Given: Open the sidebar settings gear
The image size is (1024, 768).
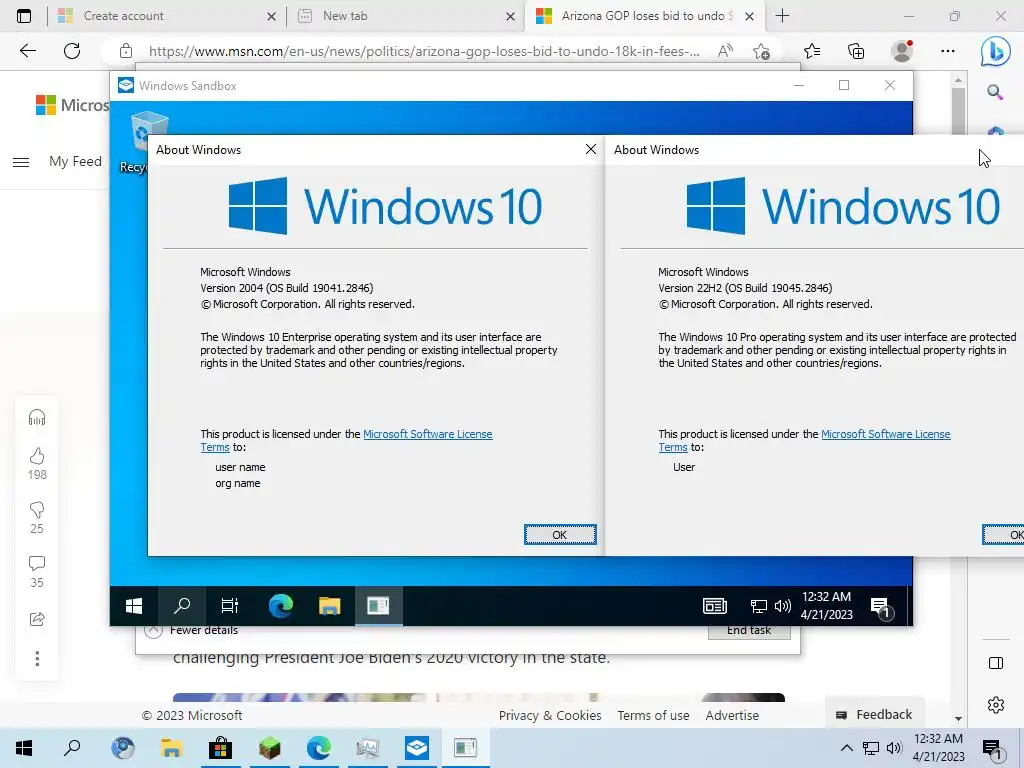Looking at the screenshot, I should tap(996, 705).
